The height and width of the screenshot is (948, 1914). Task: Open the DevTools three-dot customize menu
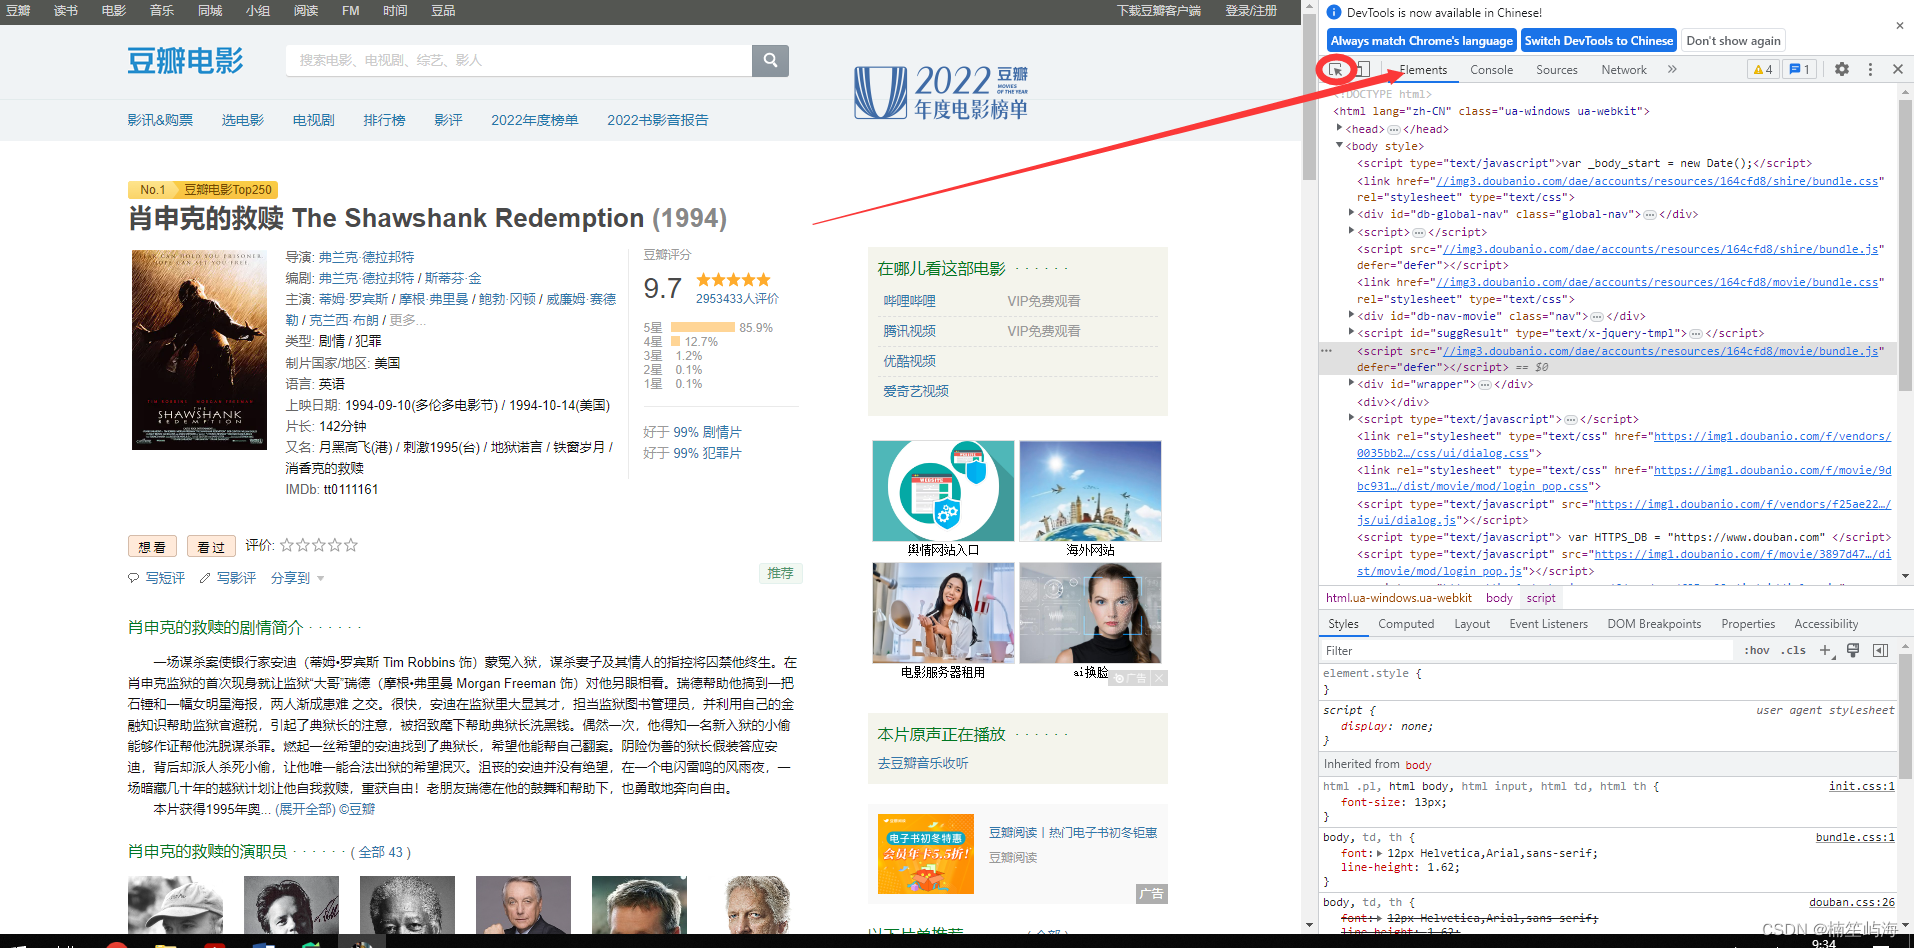click(x=1870, y=69)
